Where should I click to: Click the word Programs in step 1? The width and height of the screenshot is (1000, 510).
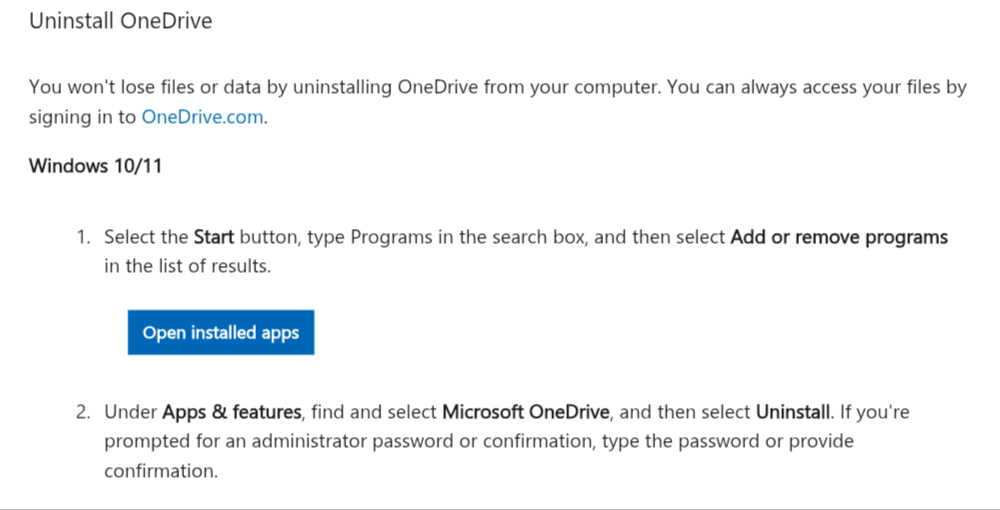click(x=392, y=237)
